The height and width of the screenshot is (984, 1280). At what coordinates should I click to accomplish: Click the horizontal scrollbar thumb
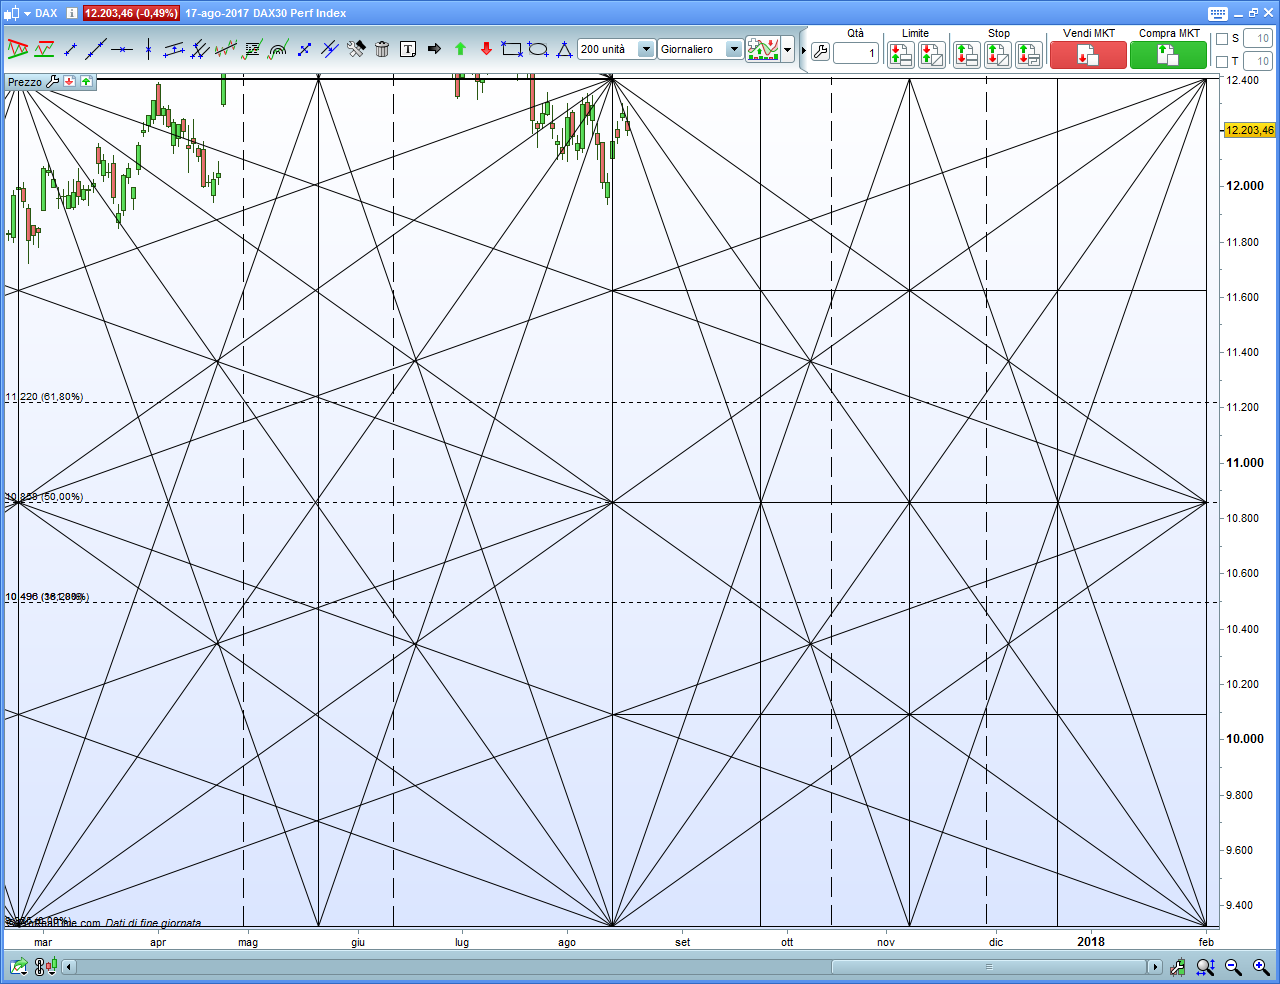(989, 967)
